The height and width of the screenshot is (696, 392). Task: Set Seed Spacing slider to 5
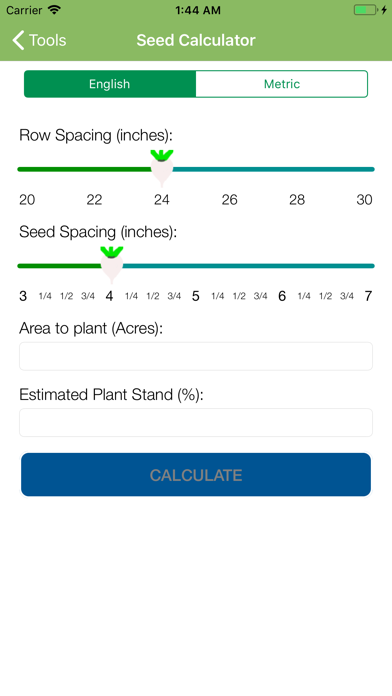click(x=196, y=266)
